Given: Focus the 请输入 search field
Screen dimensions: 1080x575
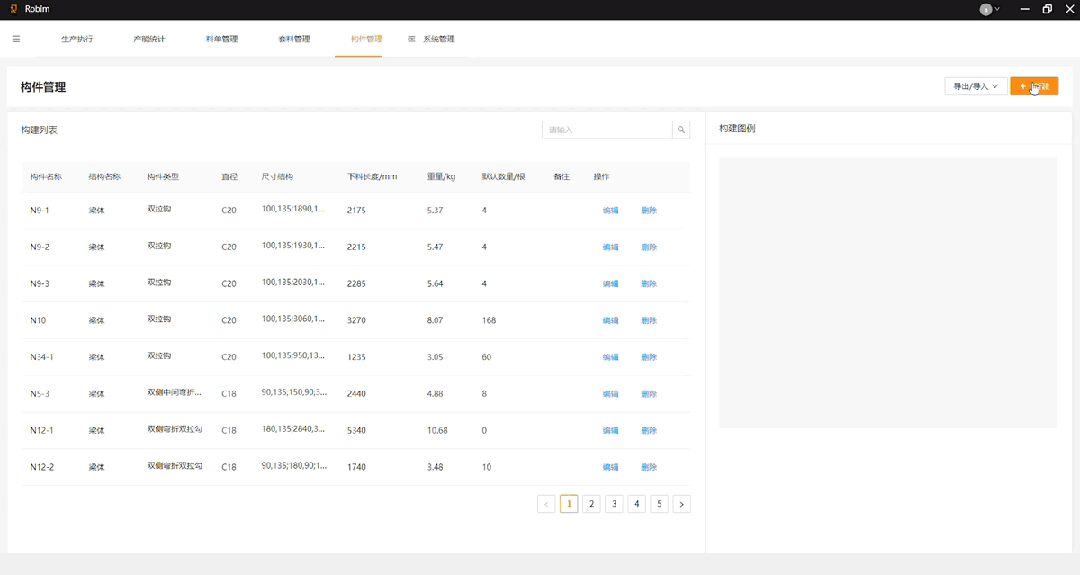Looking at the screenshot, I should tap(607, 129).
